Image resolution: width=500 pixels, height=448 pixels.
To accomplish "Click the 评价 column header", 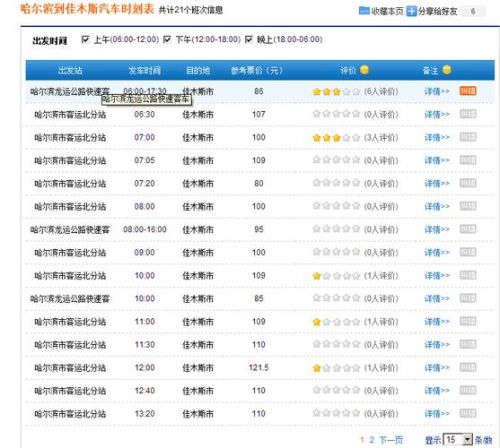I will (x=348, y=70).
